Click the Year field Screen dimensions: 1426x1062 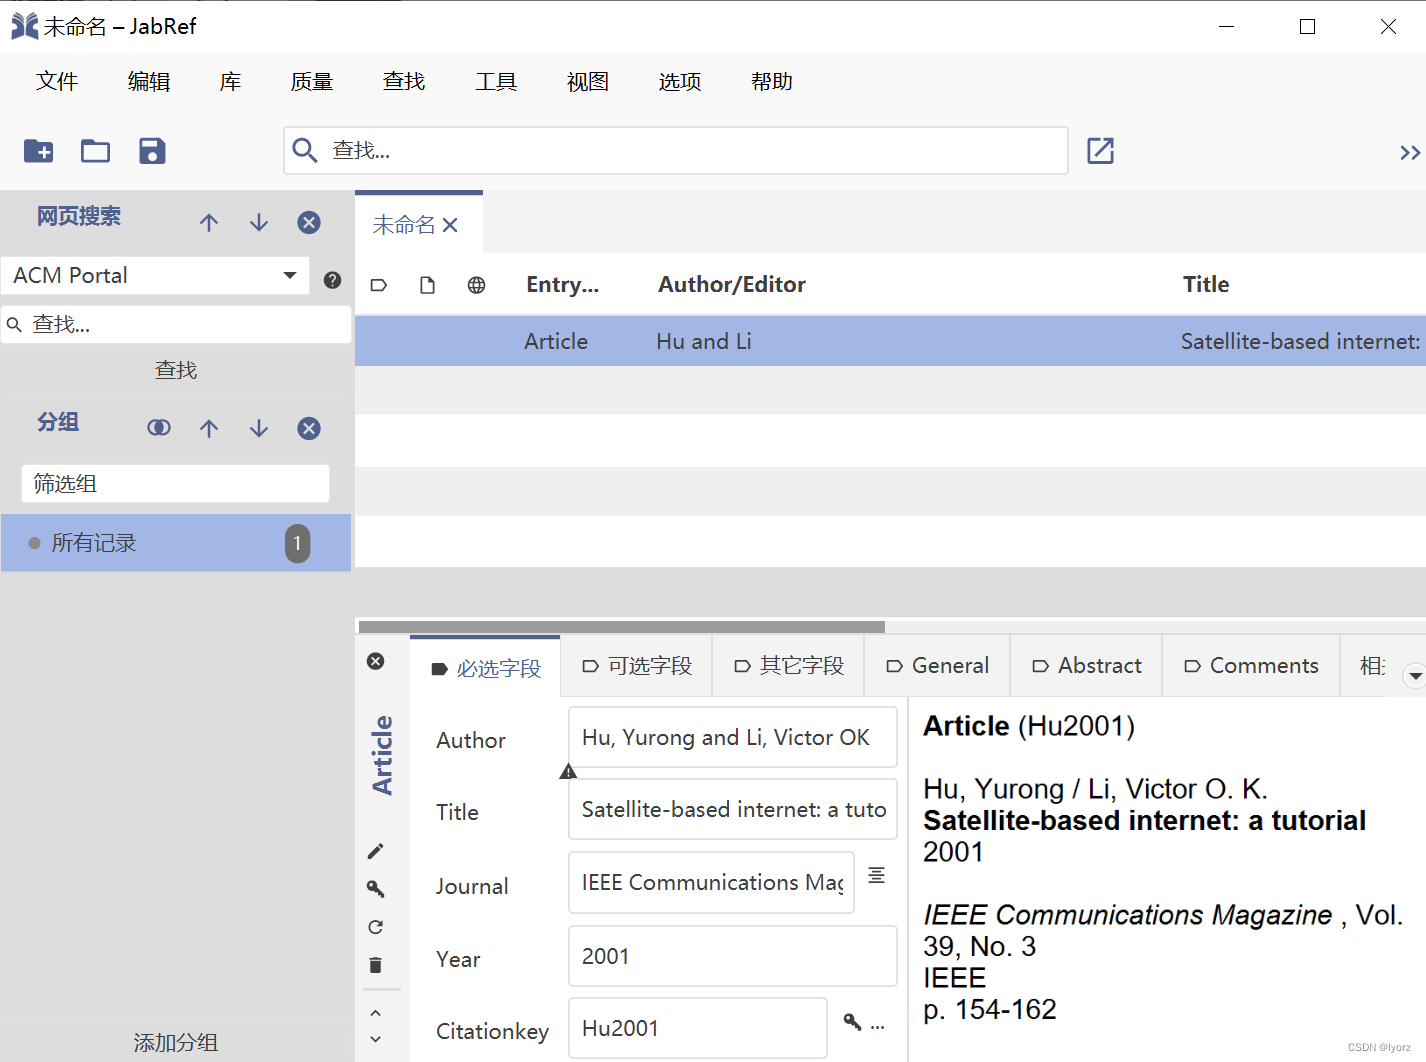(733, 956)
